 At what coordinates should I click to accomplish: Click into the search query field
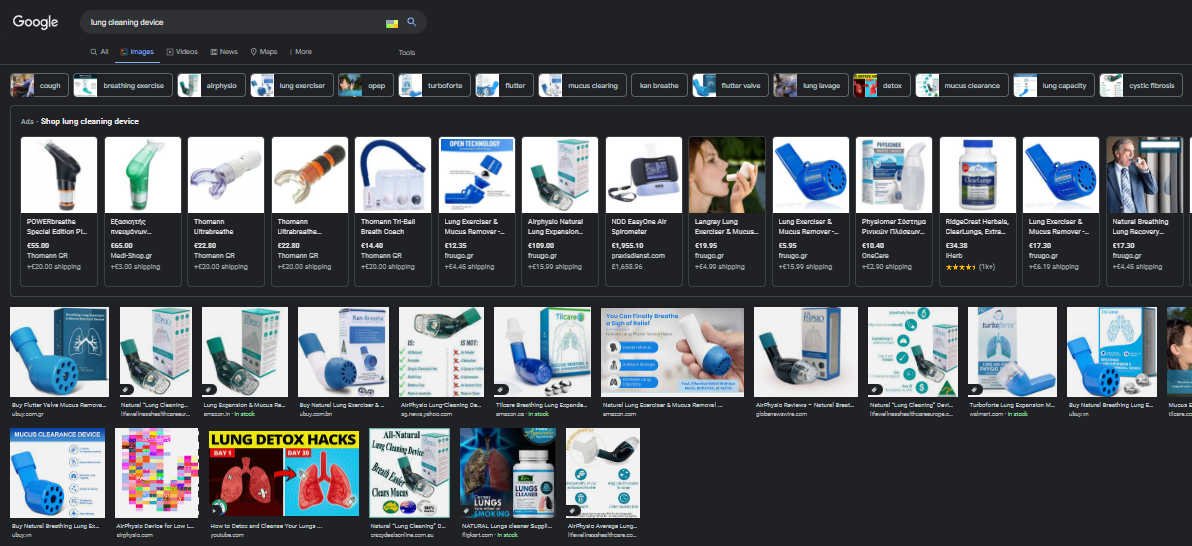coord(230,22)
